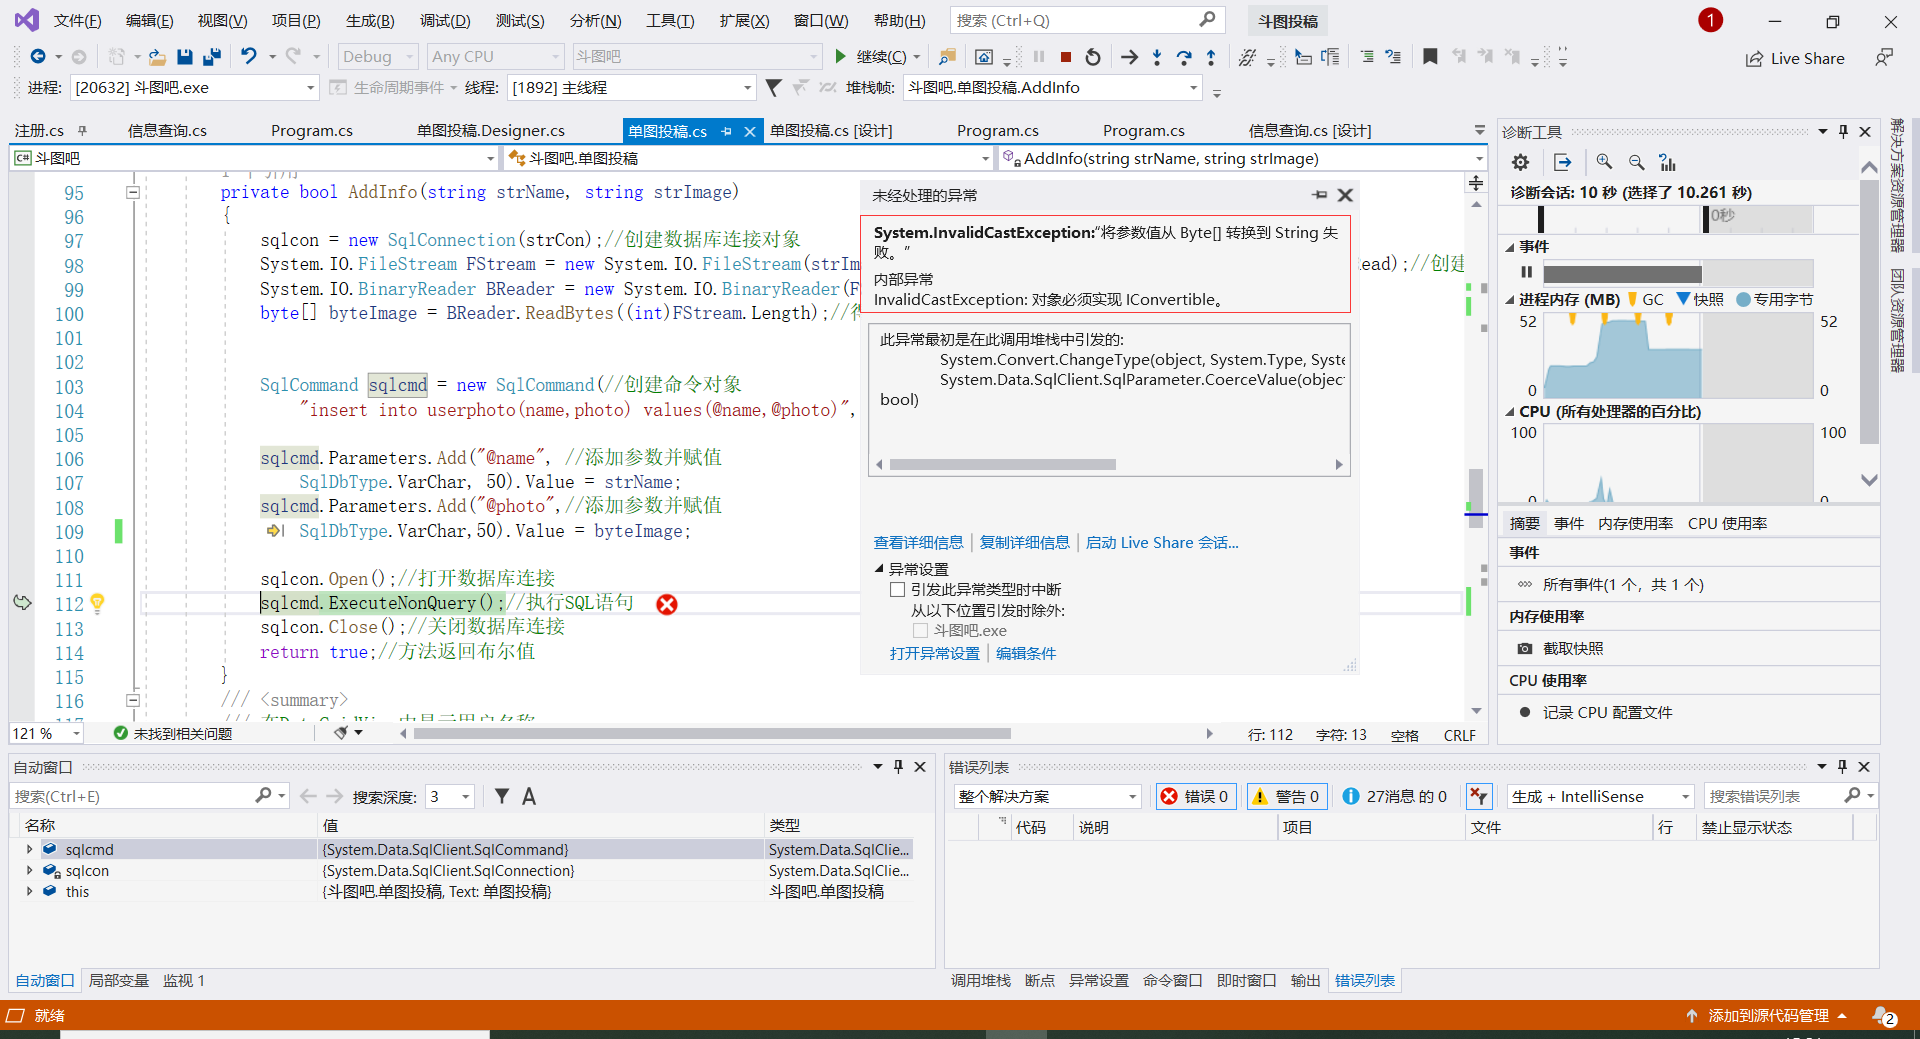Viewport: 1920px width, 1039px height.
Task: Close the unhandled exception popup
Action: click(x=1345, y=195)
